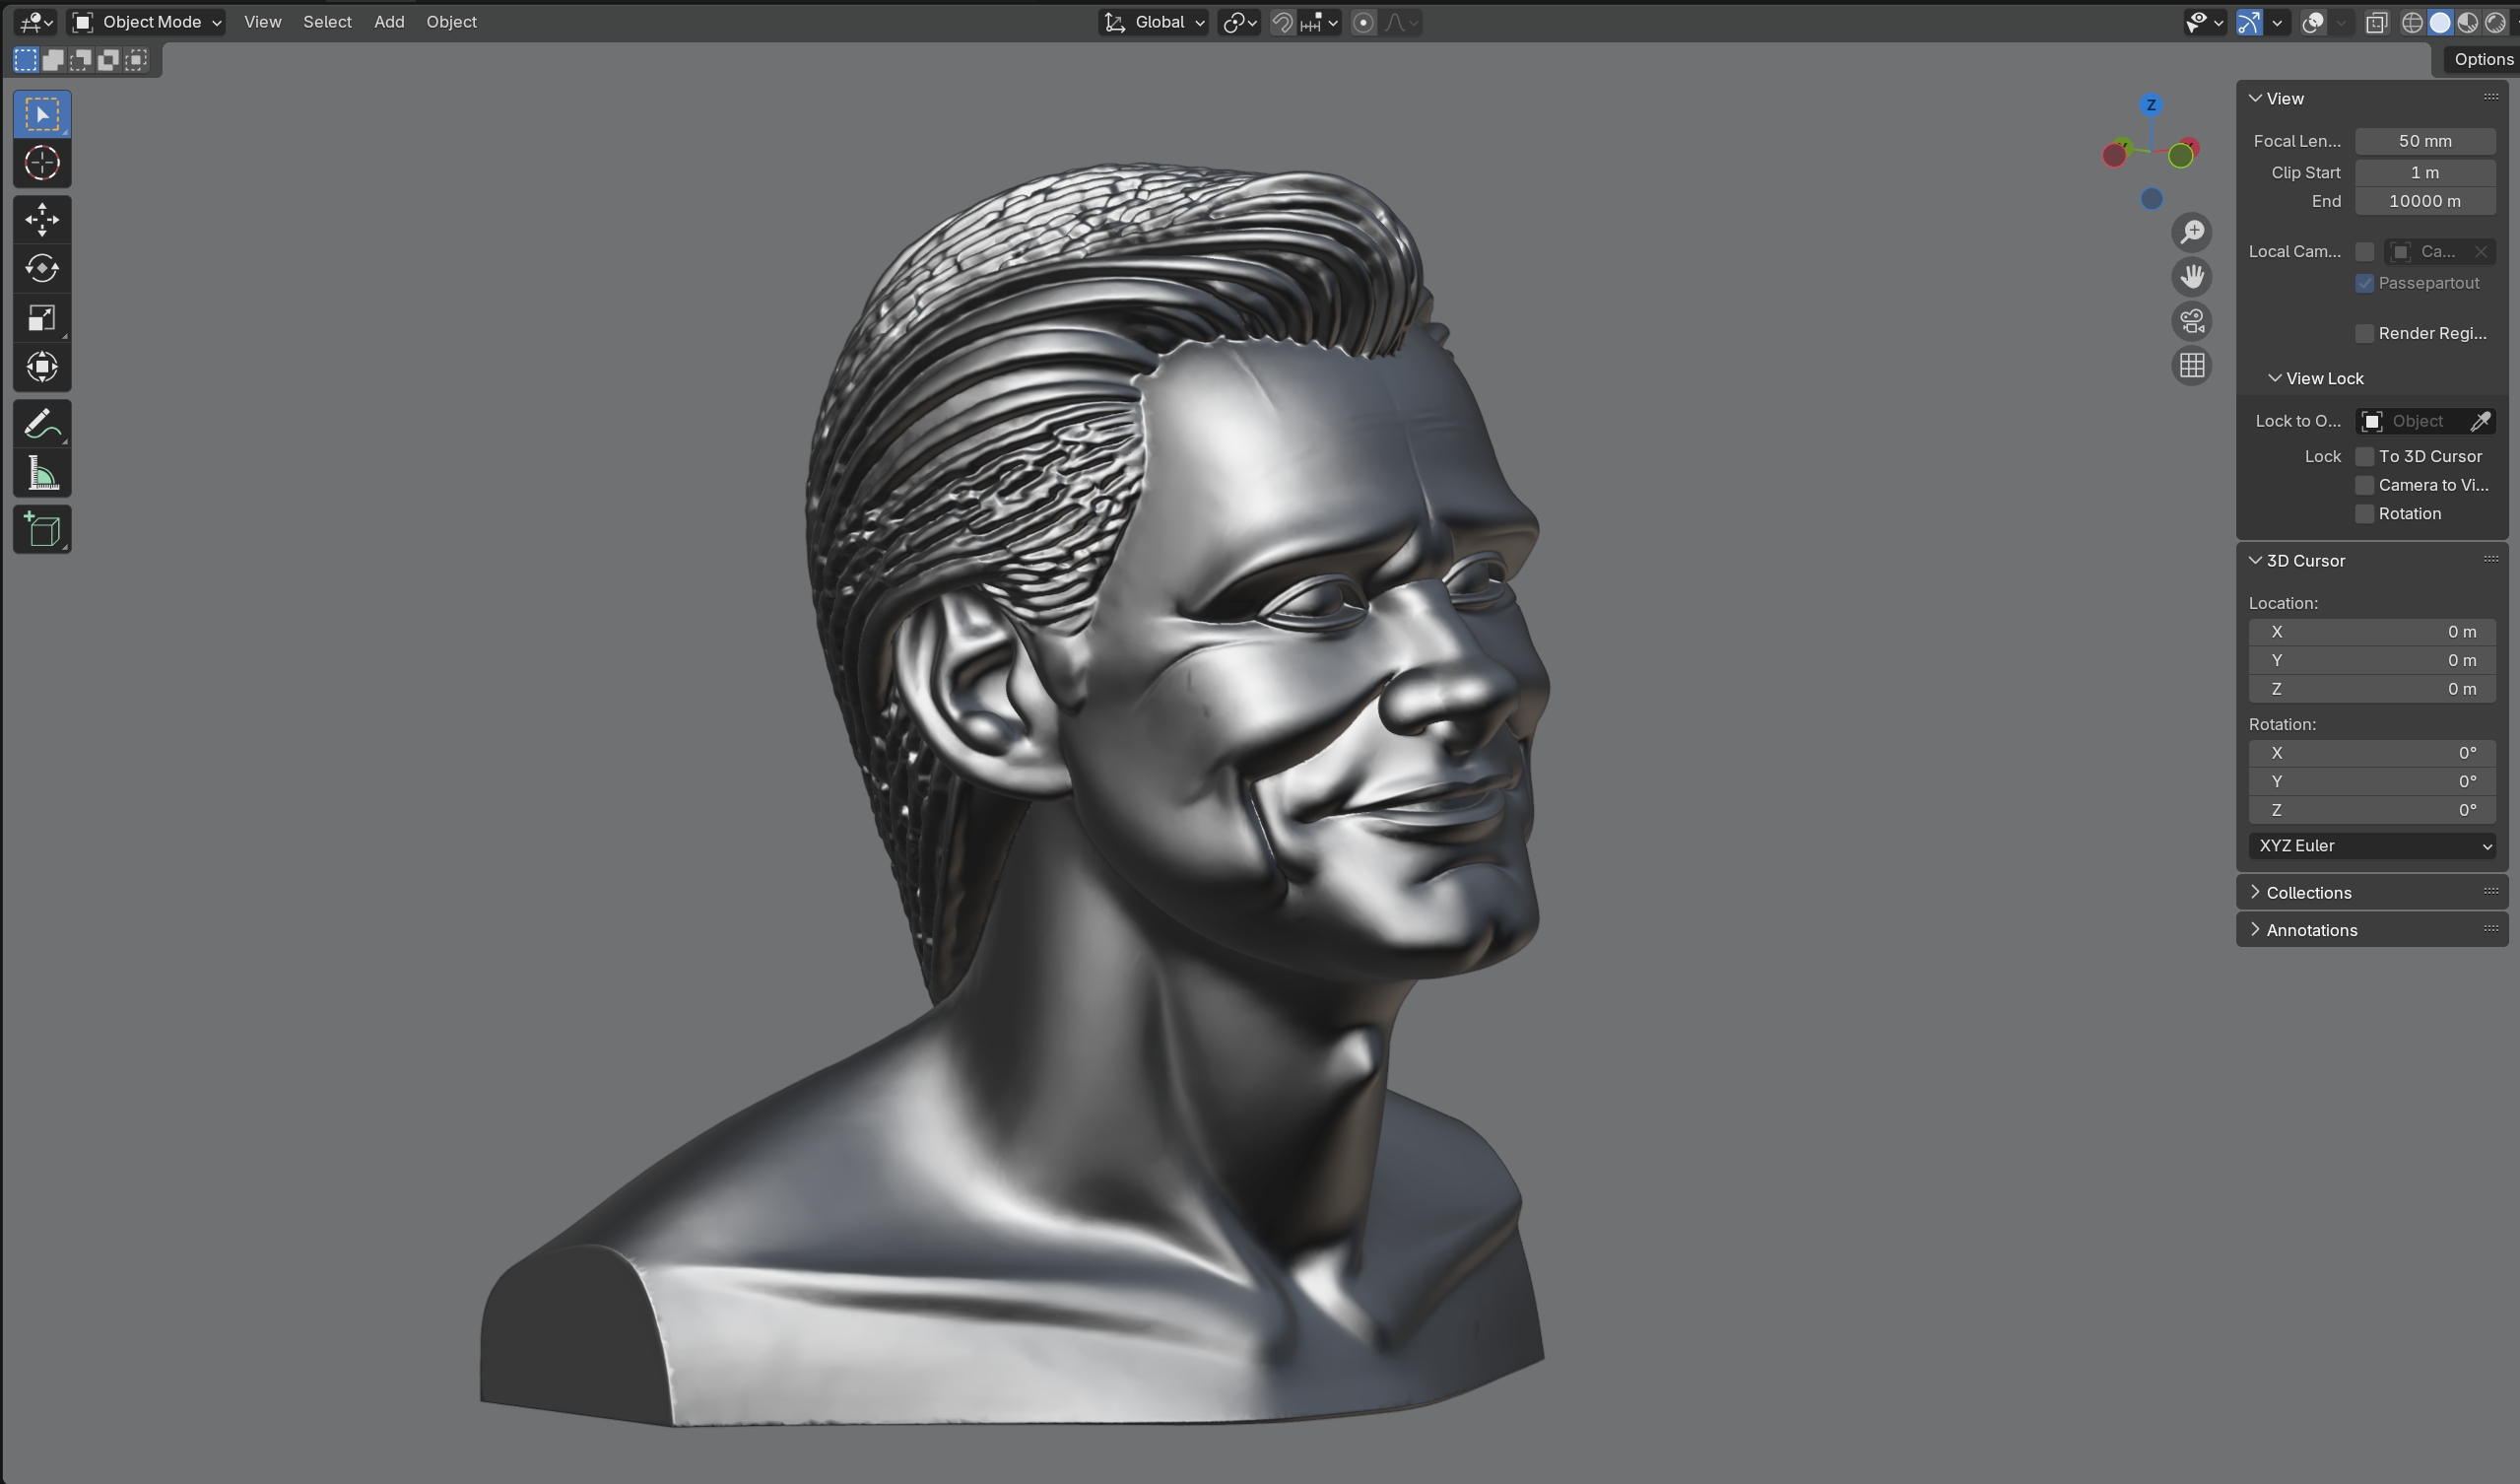Activate the Rotate tool
The image size is (2520, 1484).
42,269
